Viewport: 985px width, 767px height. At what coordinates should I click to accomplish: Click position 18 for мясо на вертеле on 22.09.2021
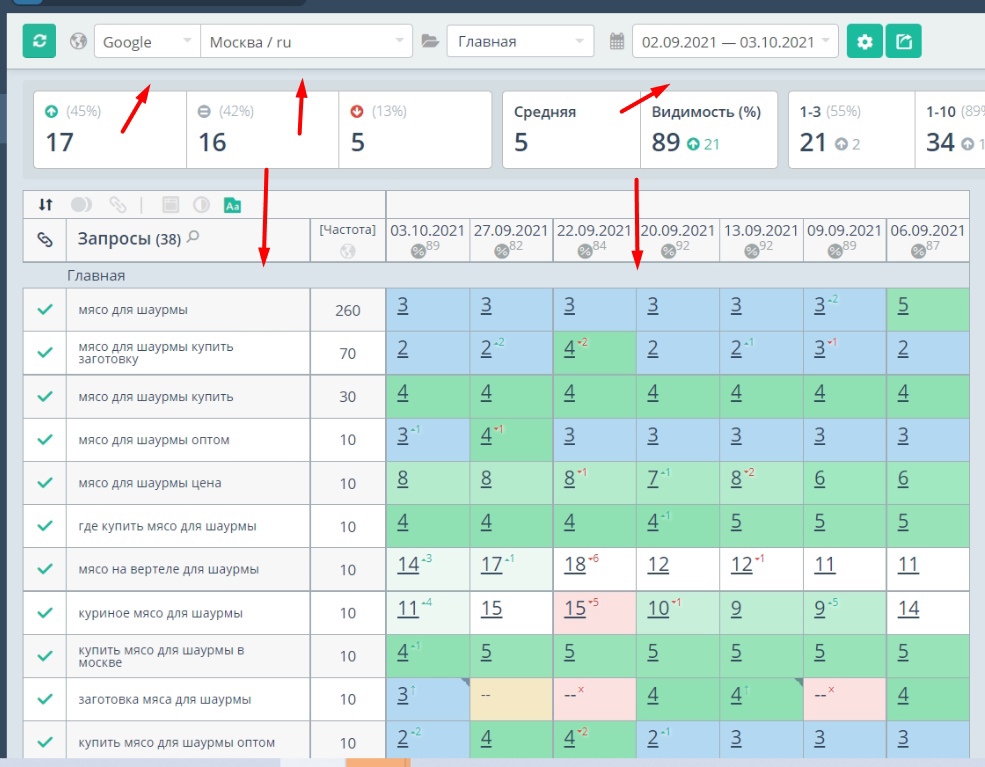[x=575, y=565]
